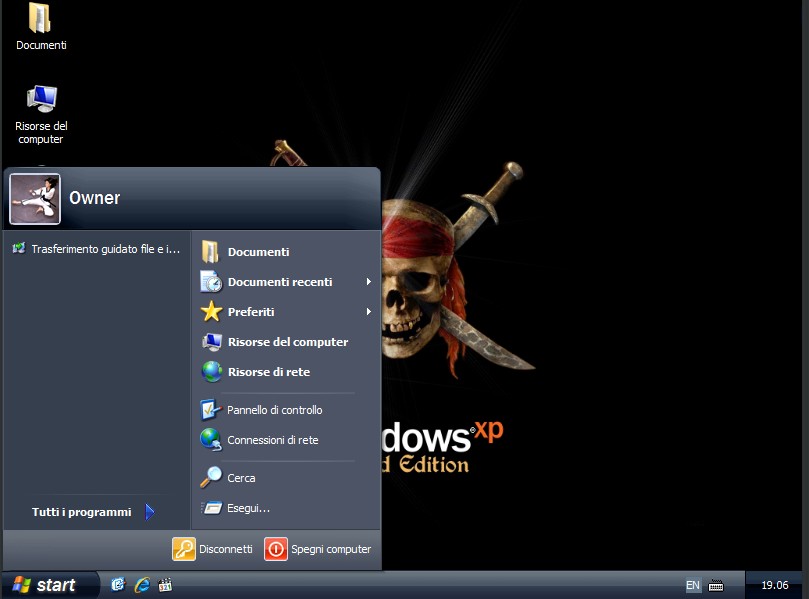Click the Cerca magnifying glass icon

pos(211,477)
